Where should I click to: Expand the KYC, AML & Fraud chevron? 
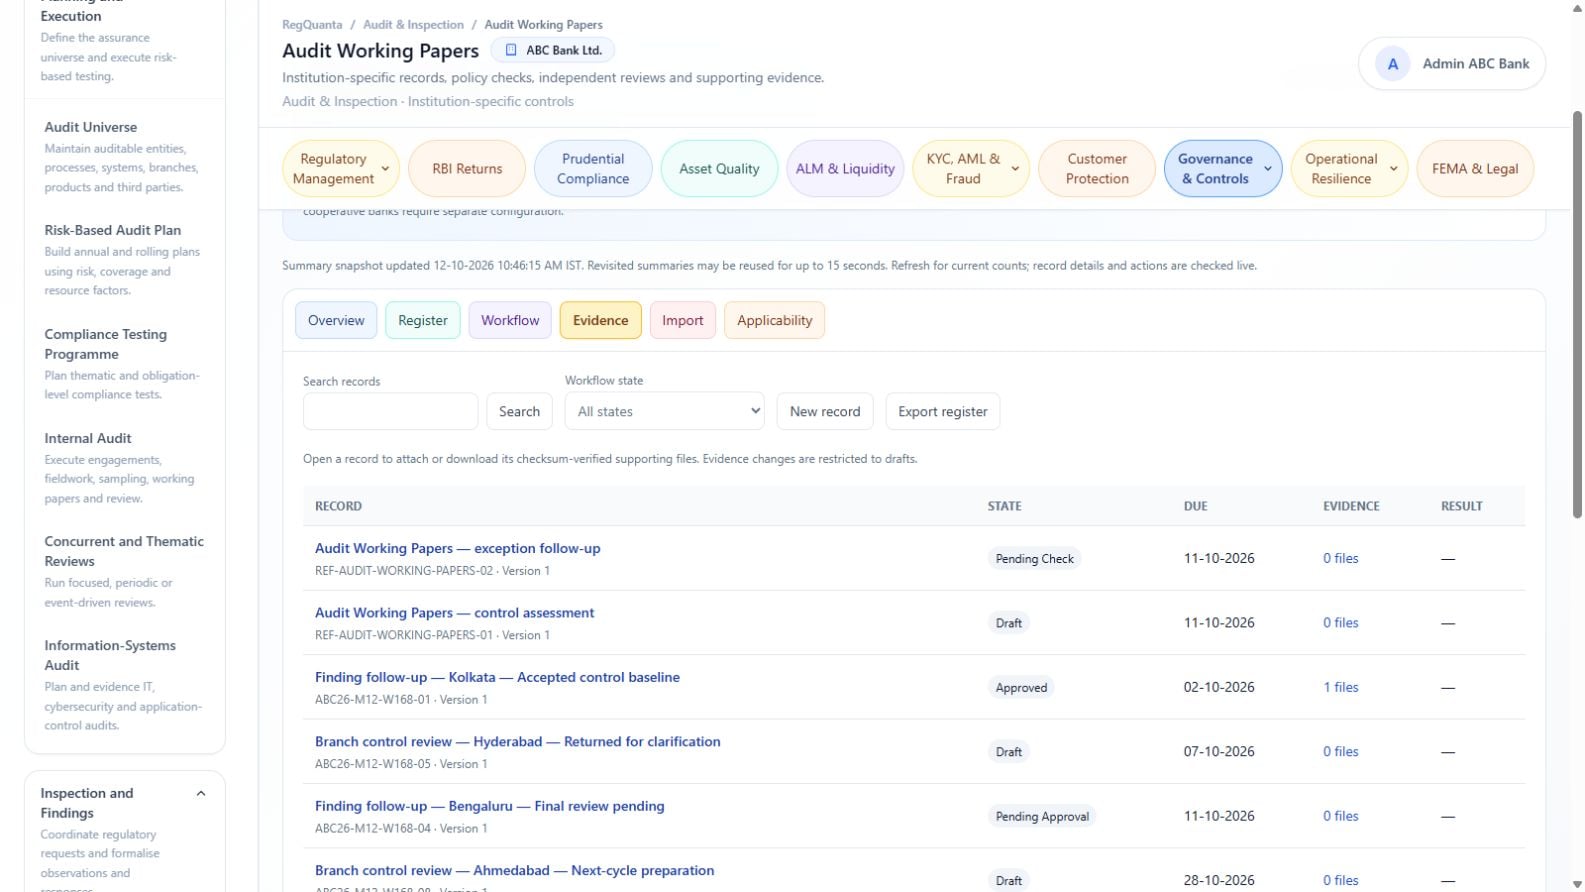pos(1015,169)
